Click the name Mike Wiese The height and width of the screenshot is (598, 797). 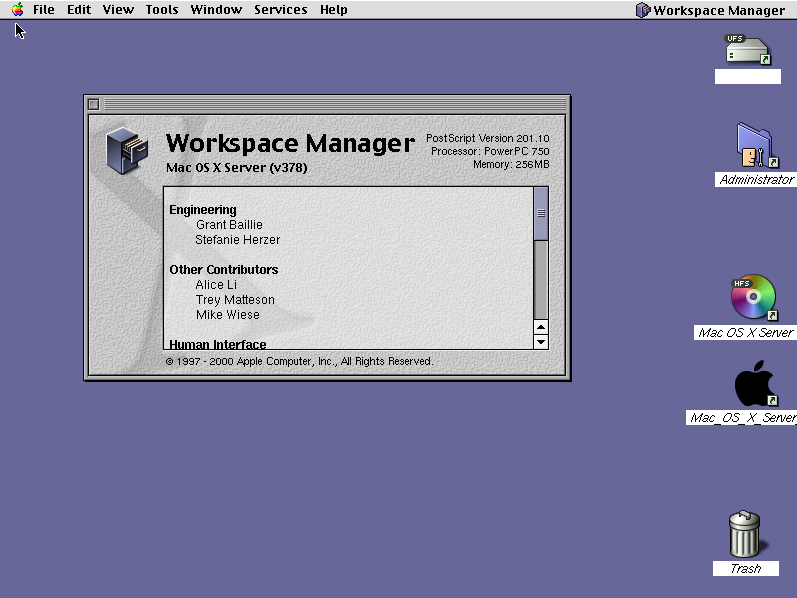[x=228, y=315]
